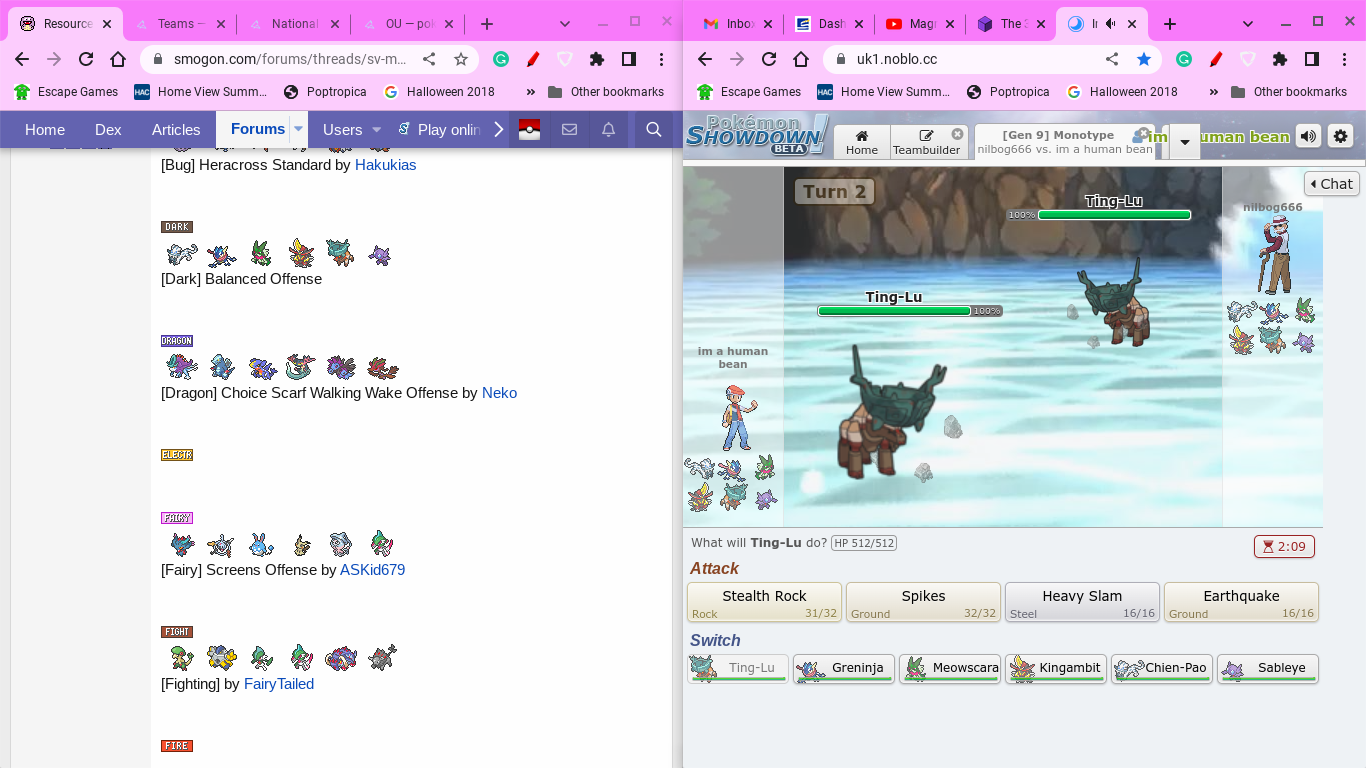Toggle side panel in noblo.cc window
1366x768 pixels.
click(x=1312, y=59)
